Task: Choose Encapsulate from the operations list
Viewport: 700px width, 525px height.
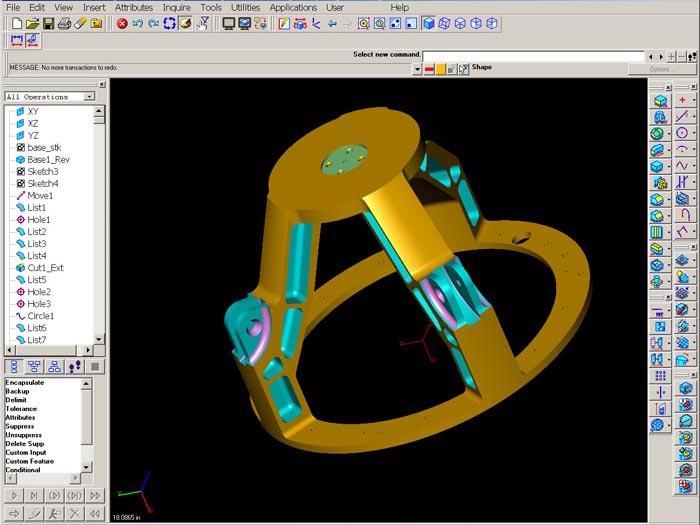Action: (x=25, y=382)
